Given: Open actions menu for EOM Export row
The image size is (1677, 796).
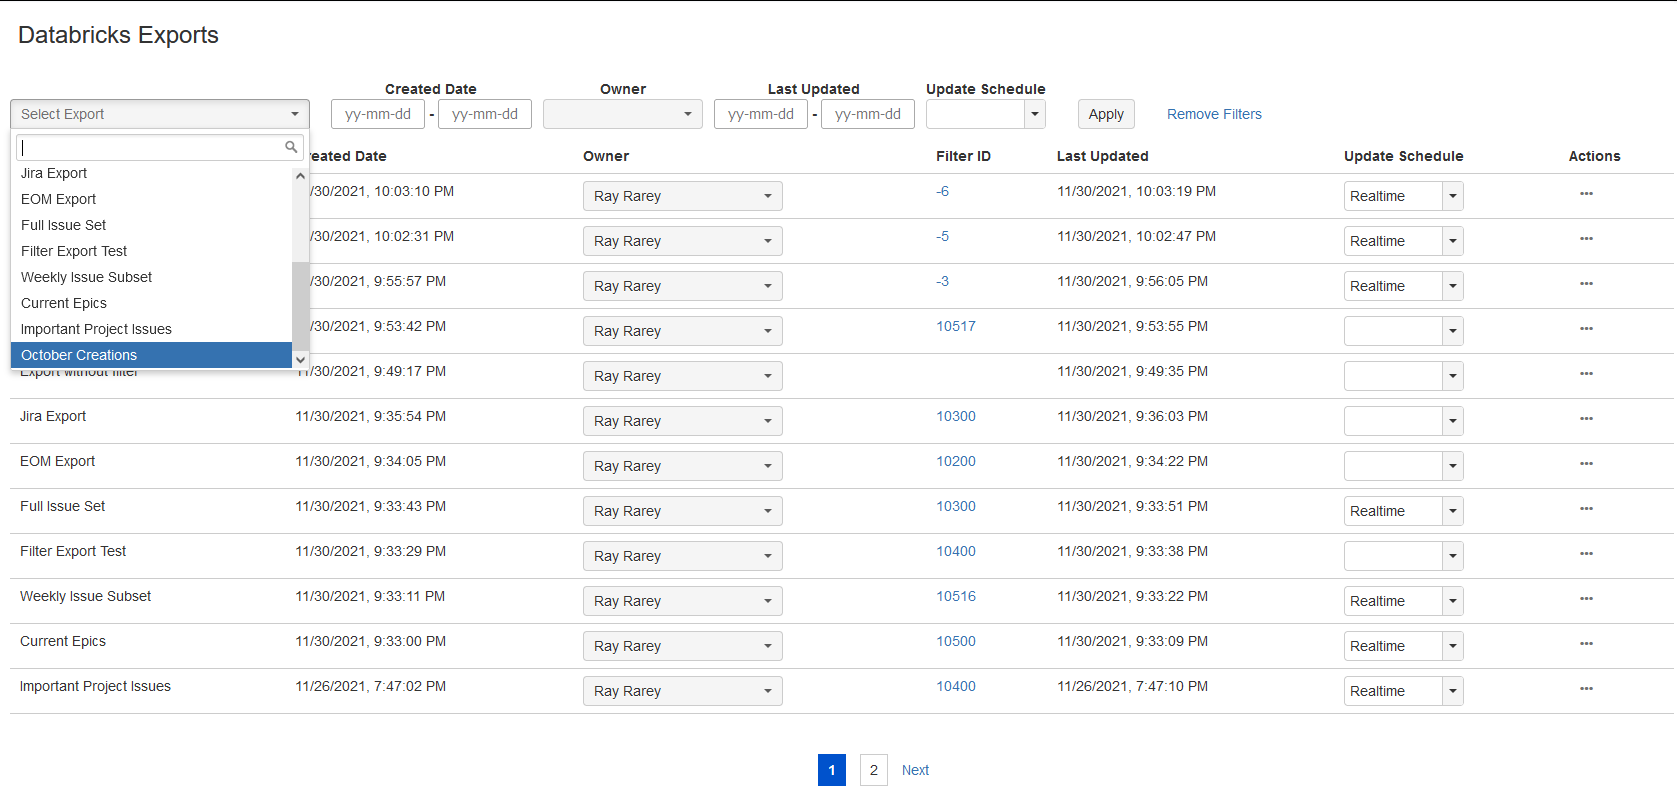Looking at the screenshot, I should [1586, 464].
